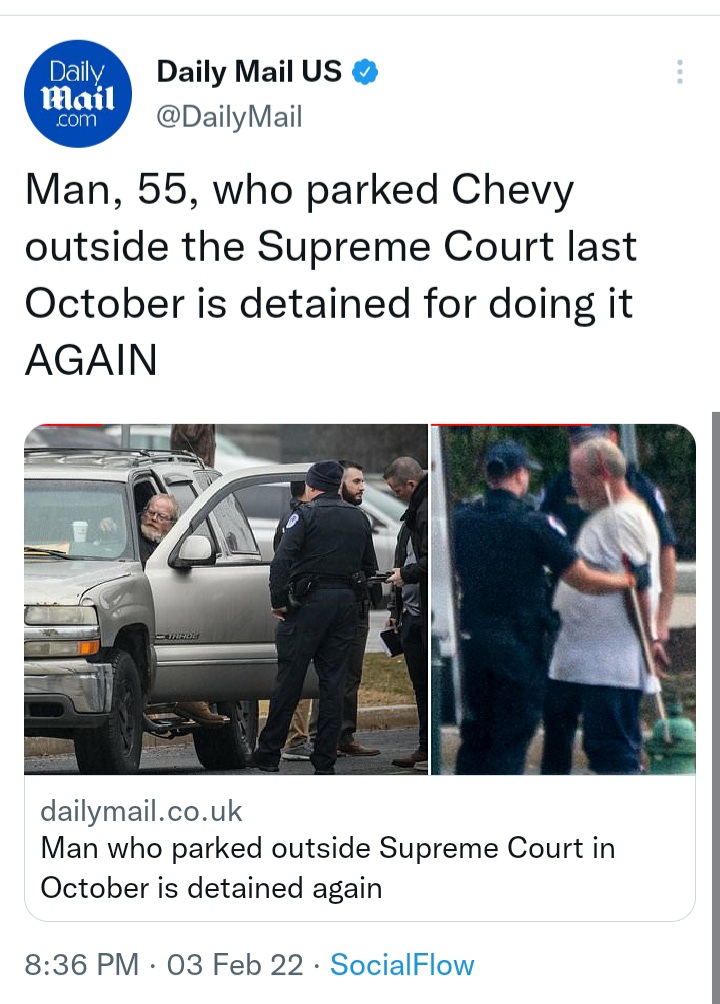The image size is (720, 1004).
Task: Click the word AGAIN in the tweet
Action: point(91,359)
